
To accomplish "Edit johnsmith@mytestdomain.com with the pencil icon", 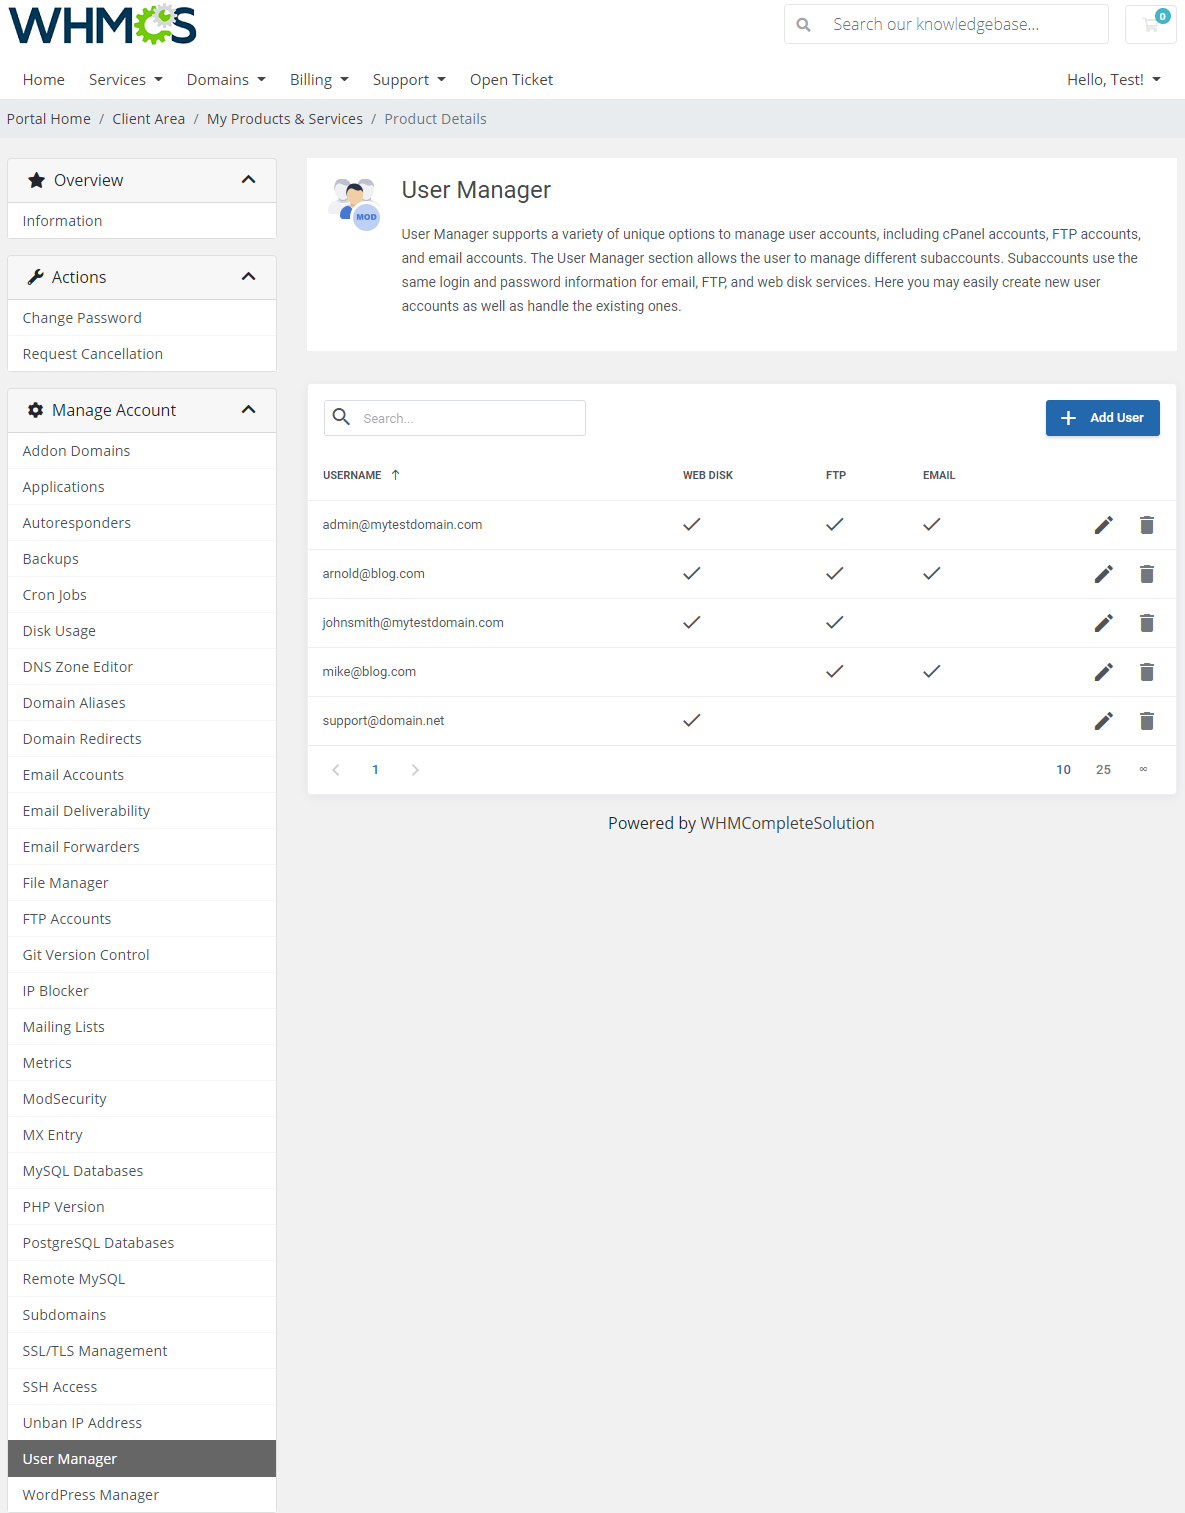I will point(1103,622).
